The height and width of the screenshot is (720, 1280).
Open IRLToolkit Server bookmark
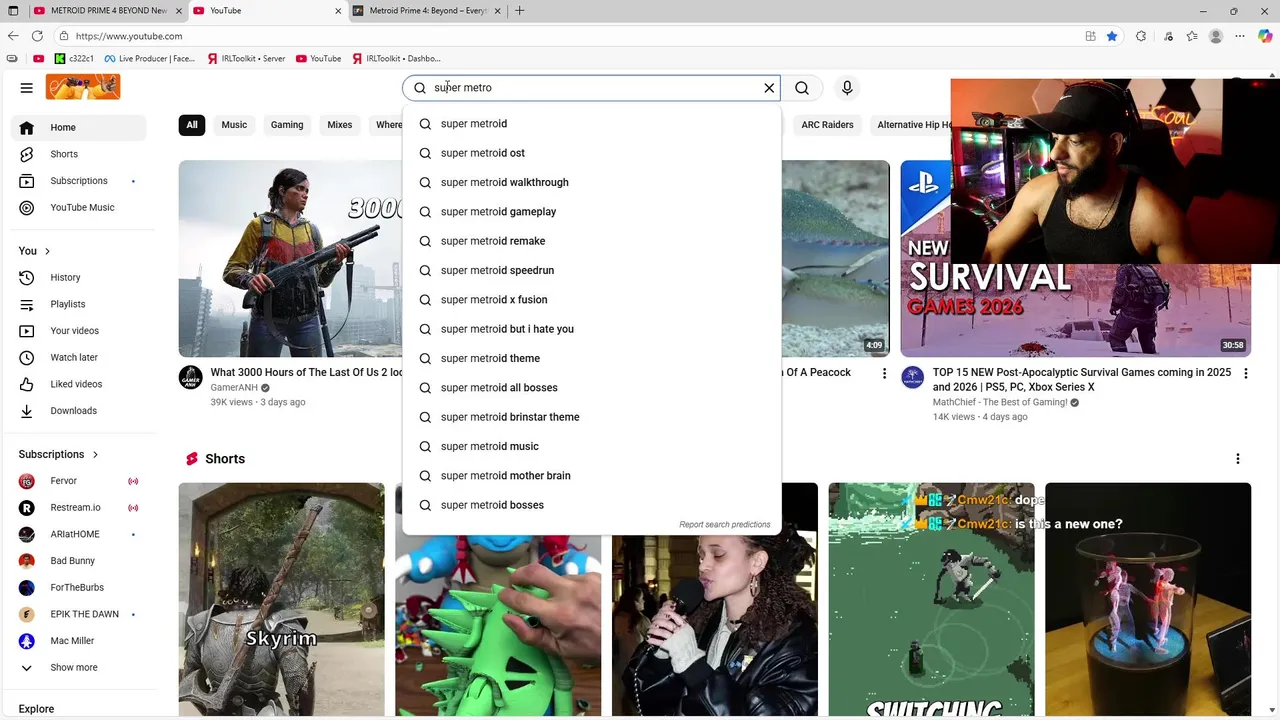pyautogui.click(x=247, y=59)
